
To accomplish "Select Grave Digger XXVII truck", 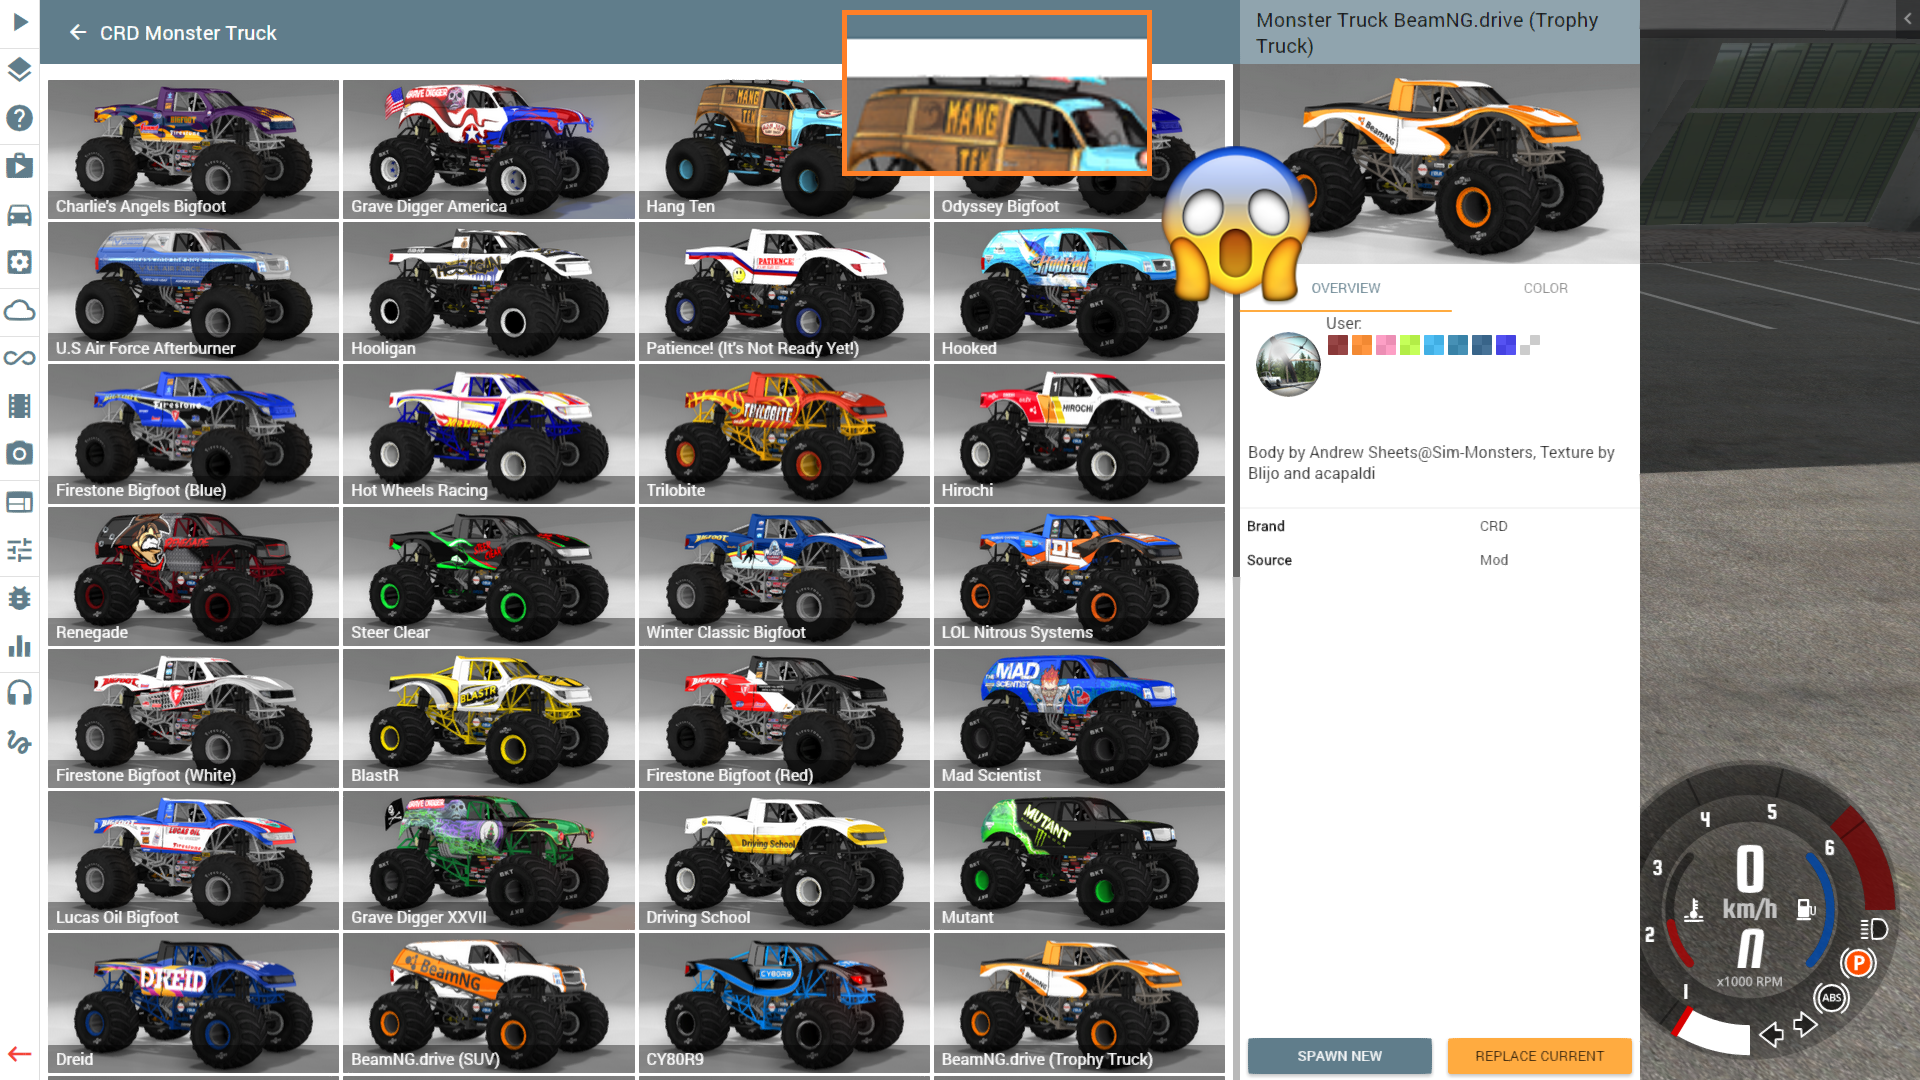I will [x=489, y=860].
